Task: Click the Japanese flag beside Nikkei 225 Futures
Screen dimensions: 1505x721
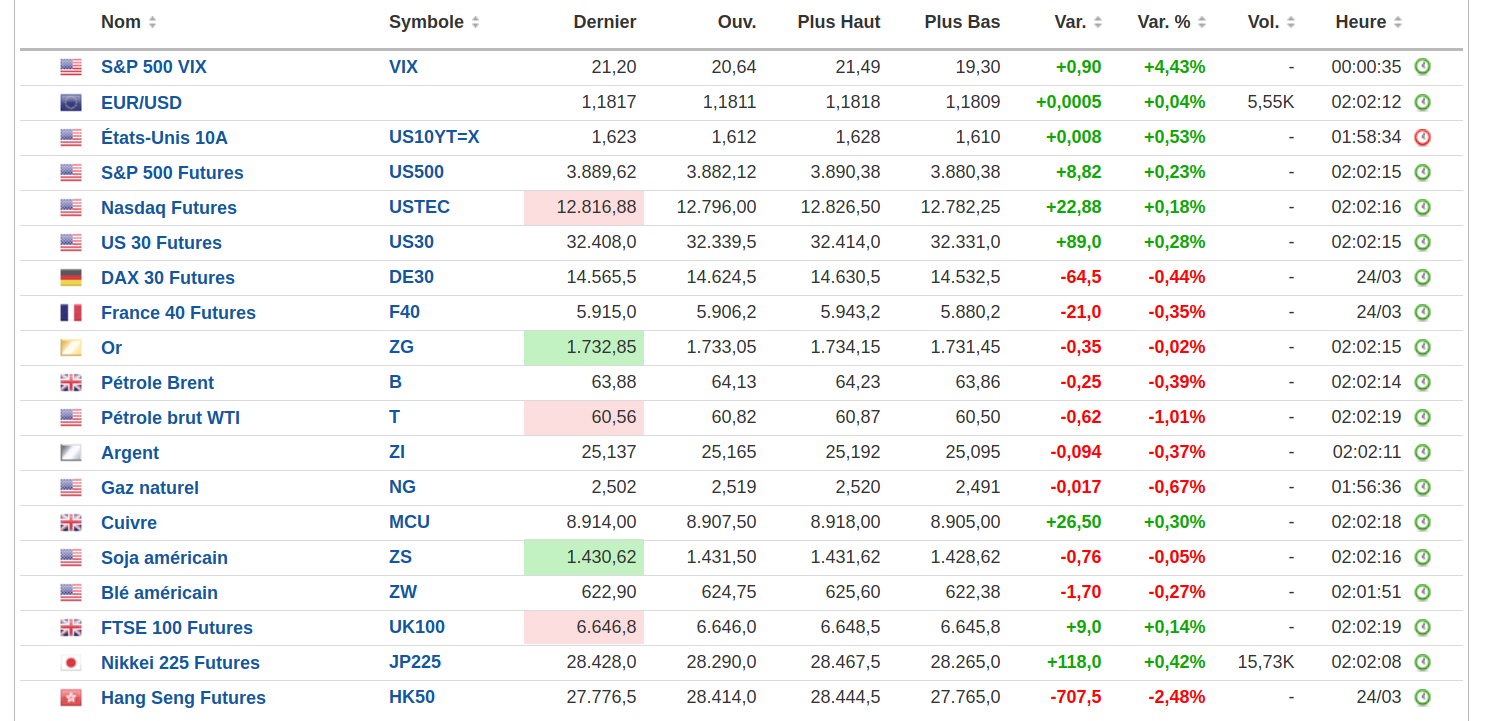Action: click(x=71, y=663)
